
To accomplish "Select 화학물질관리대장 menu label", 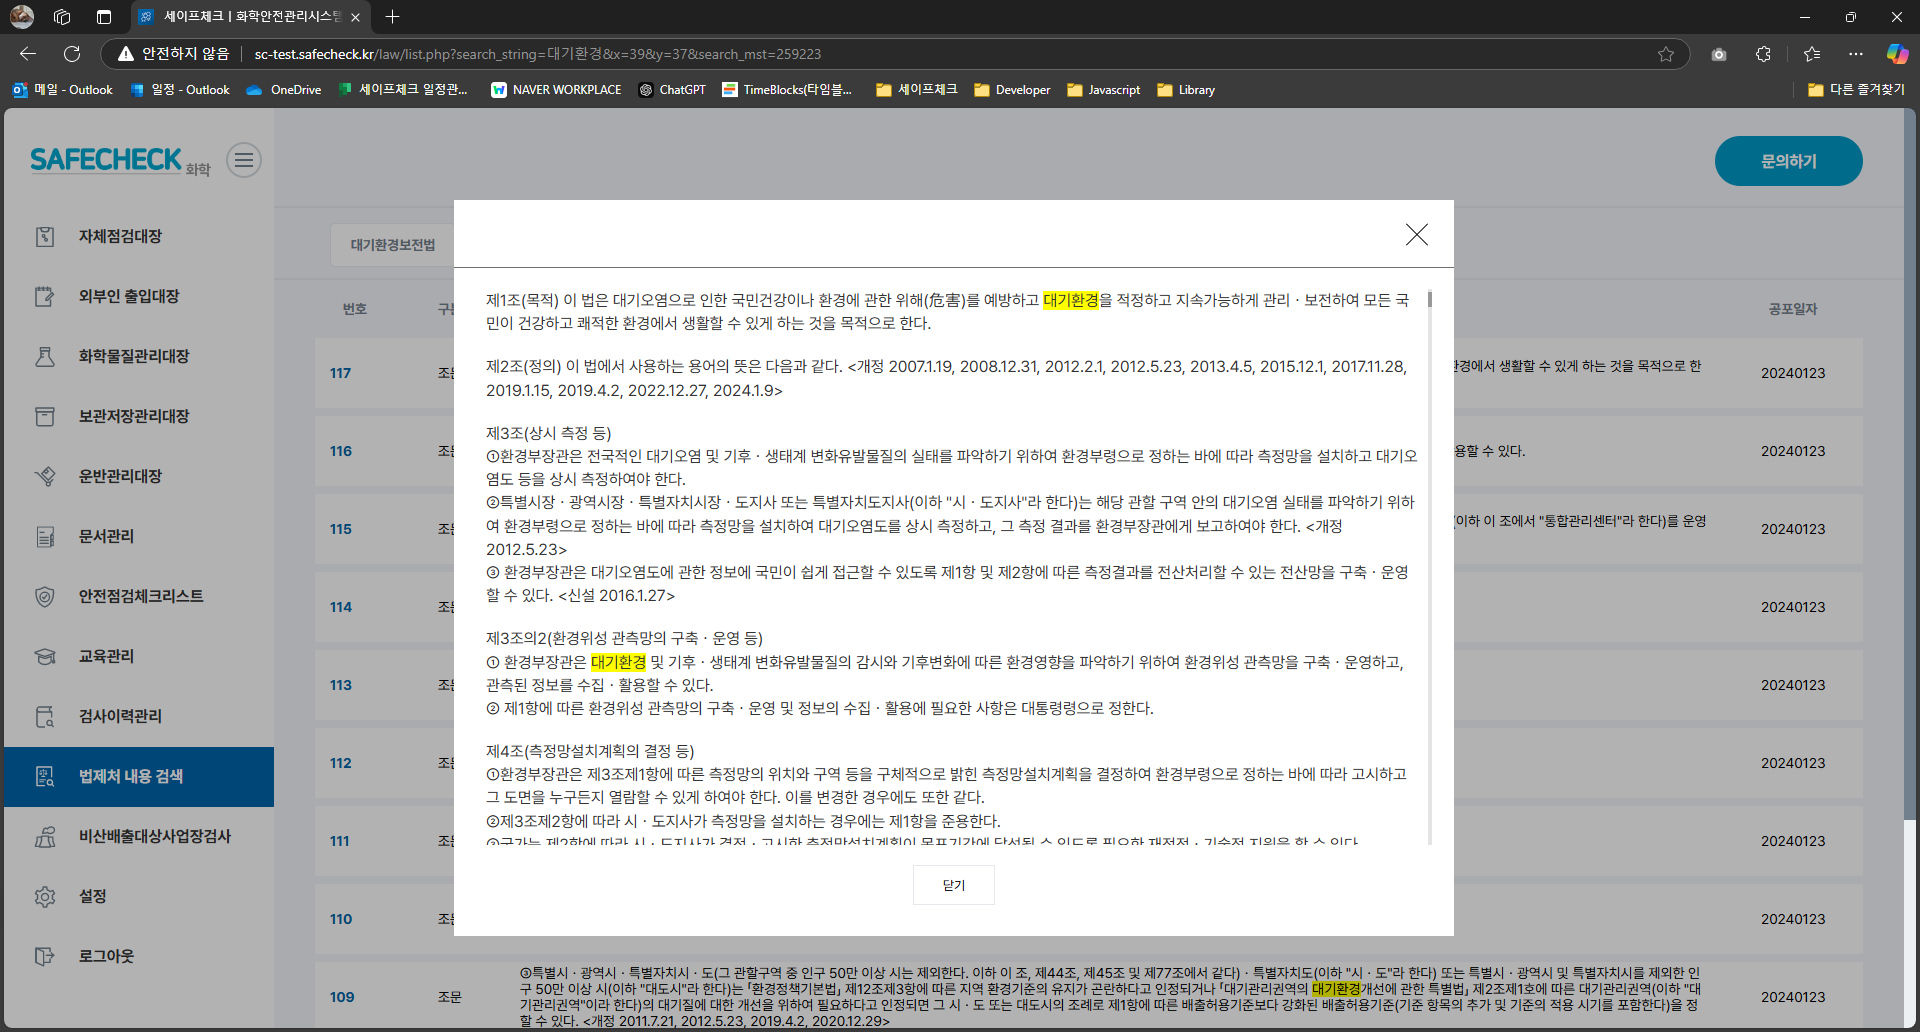I will [x=134, y=356].
